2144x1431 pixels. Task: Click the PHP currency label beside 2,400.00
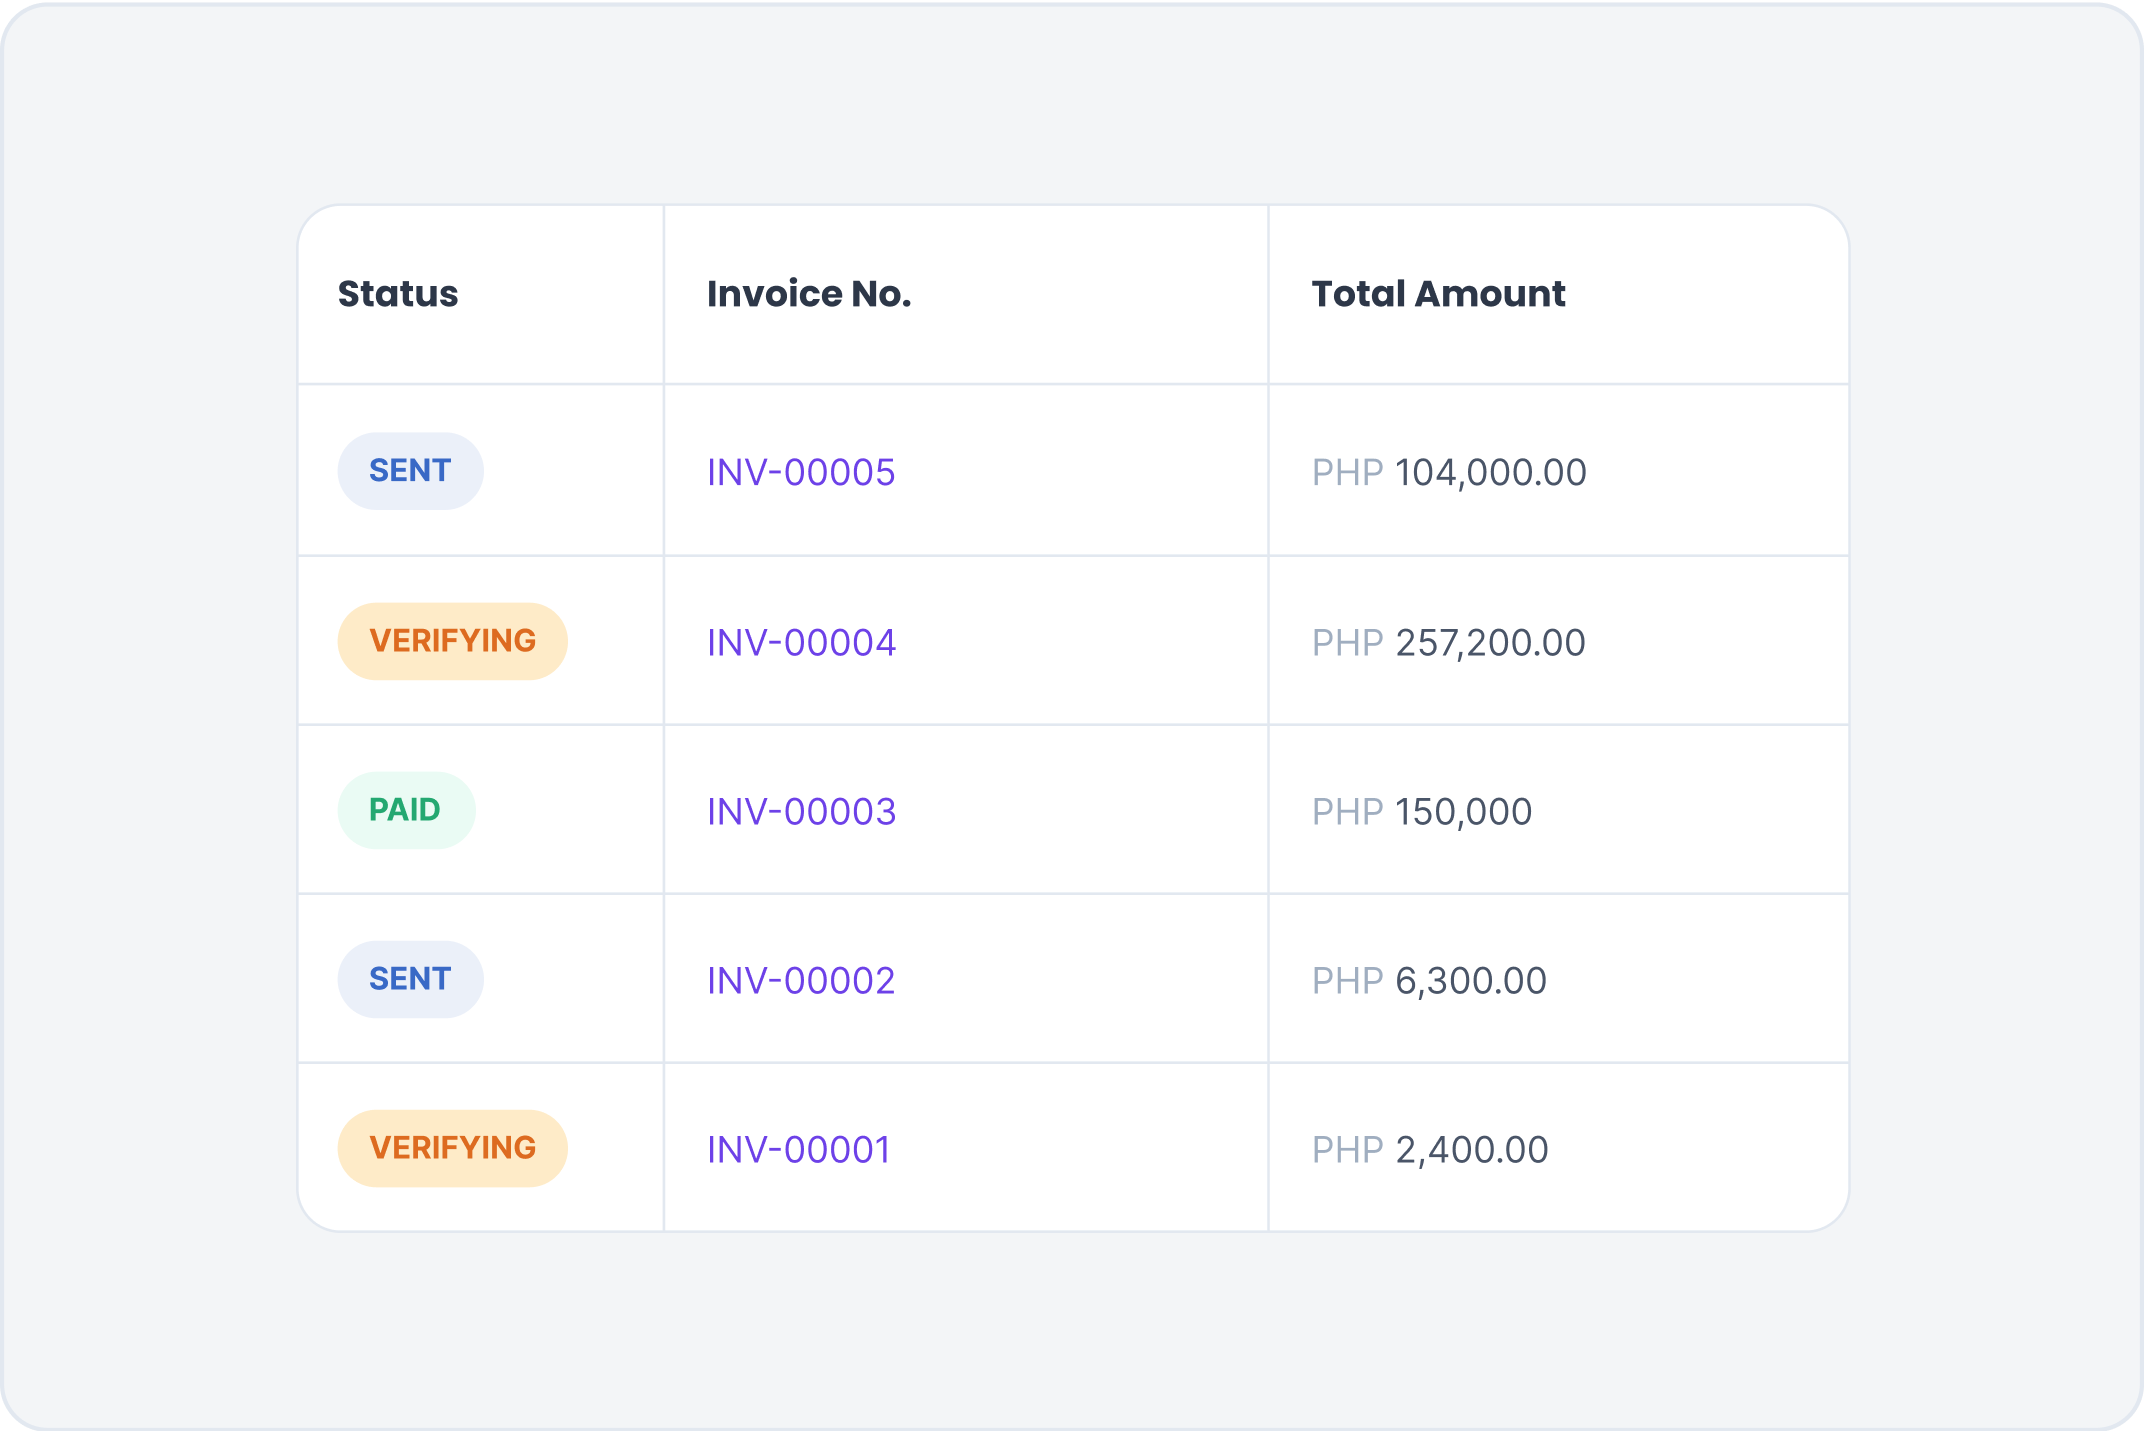pyautogui.click(x=1346, y=1149)
